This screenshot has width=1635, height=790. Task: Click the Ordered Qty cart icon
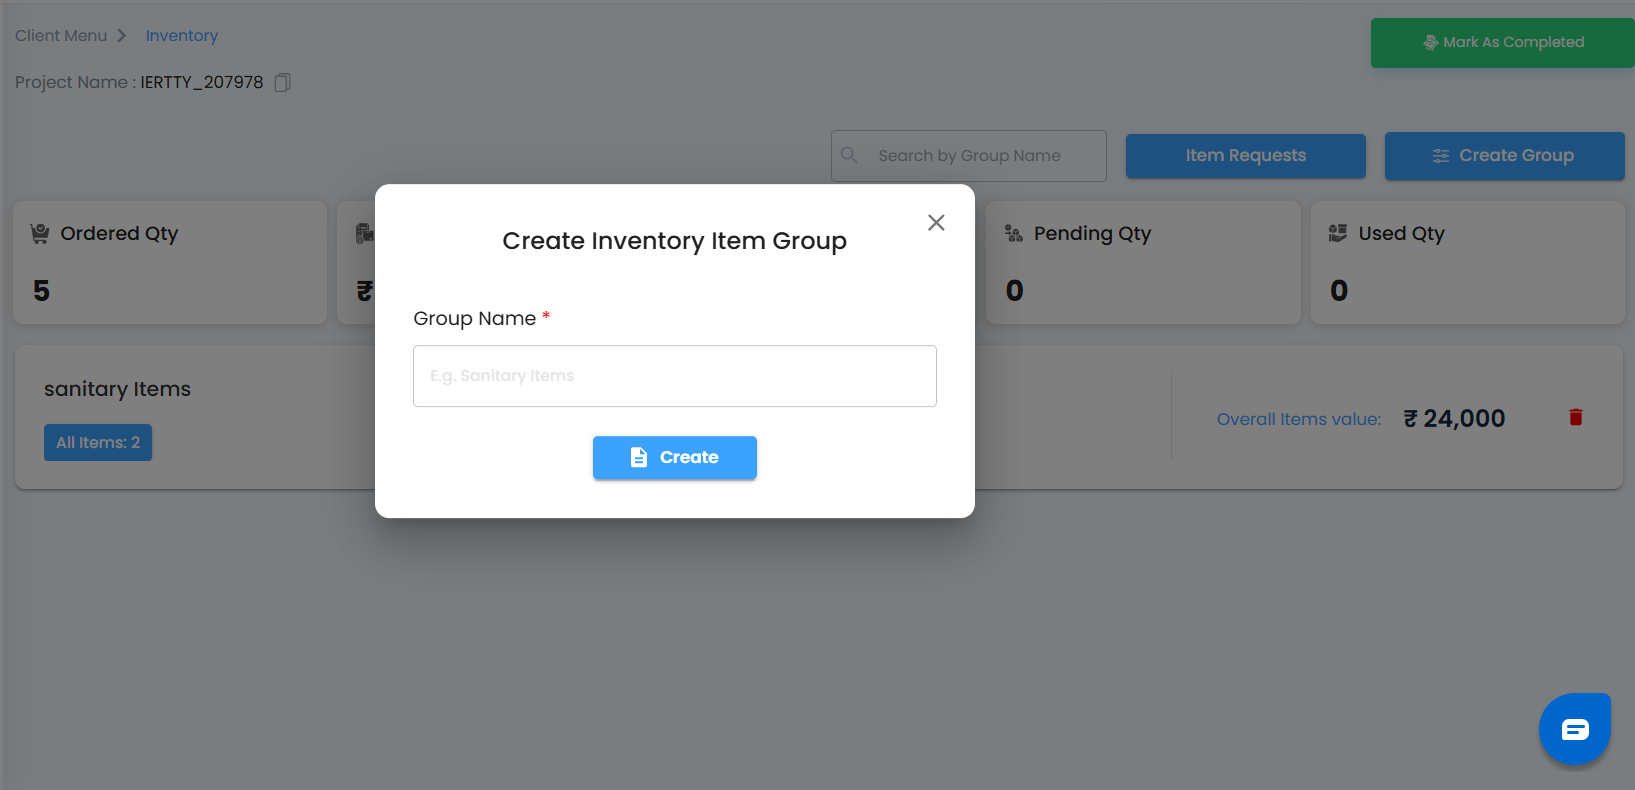[40, 234]
